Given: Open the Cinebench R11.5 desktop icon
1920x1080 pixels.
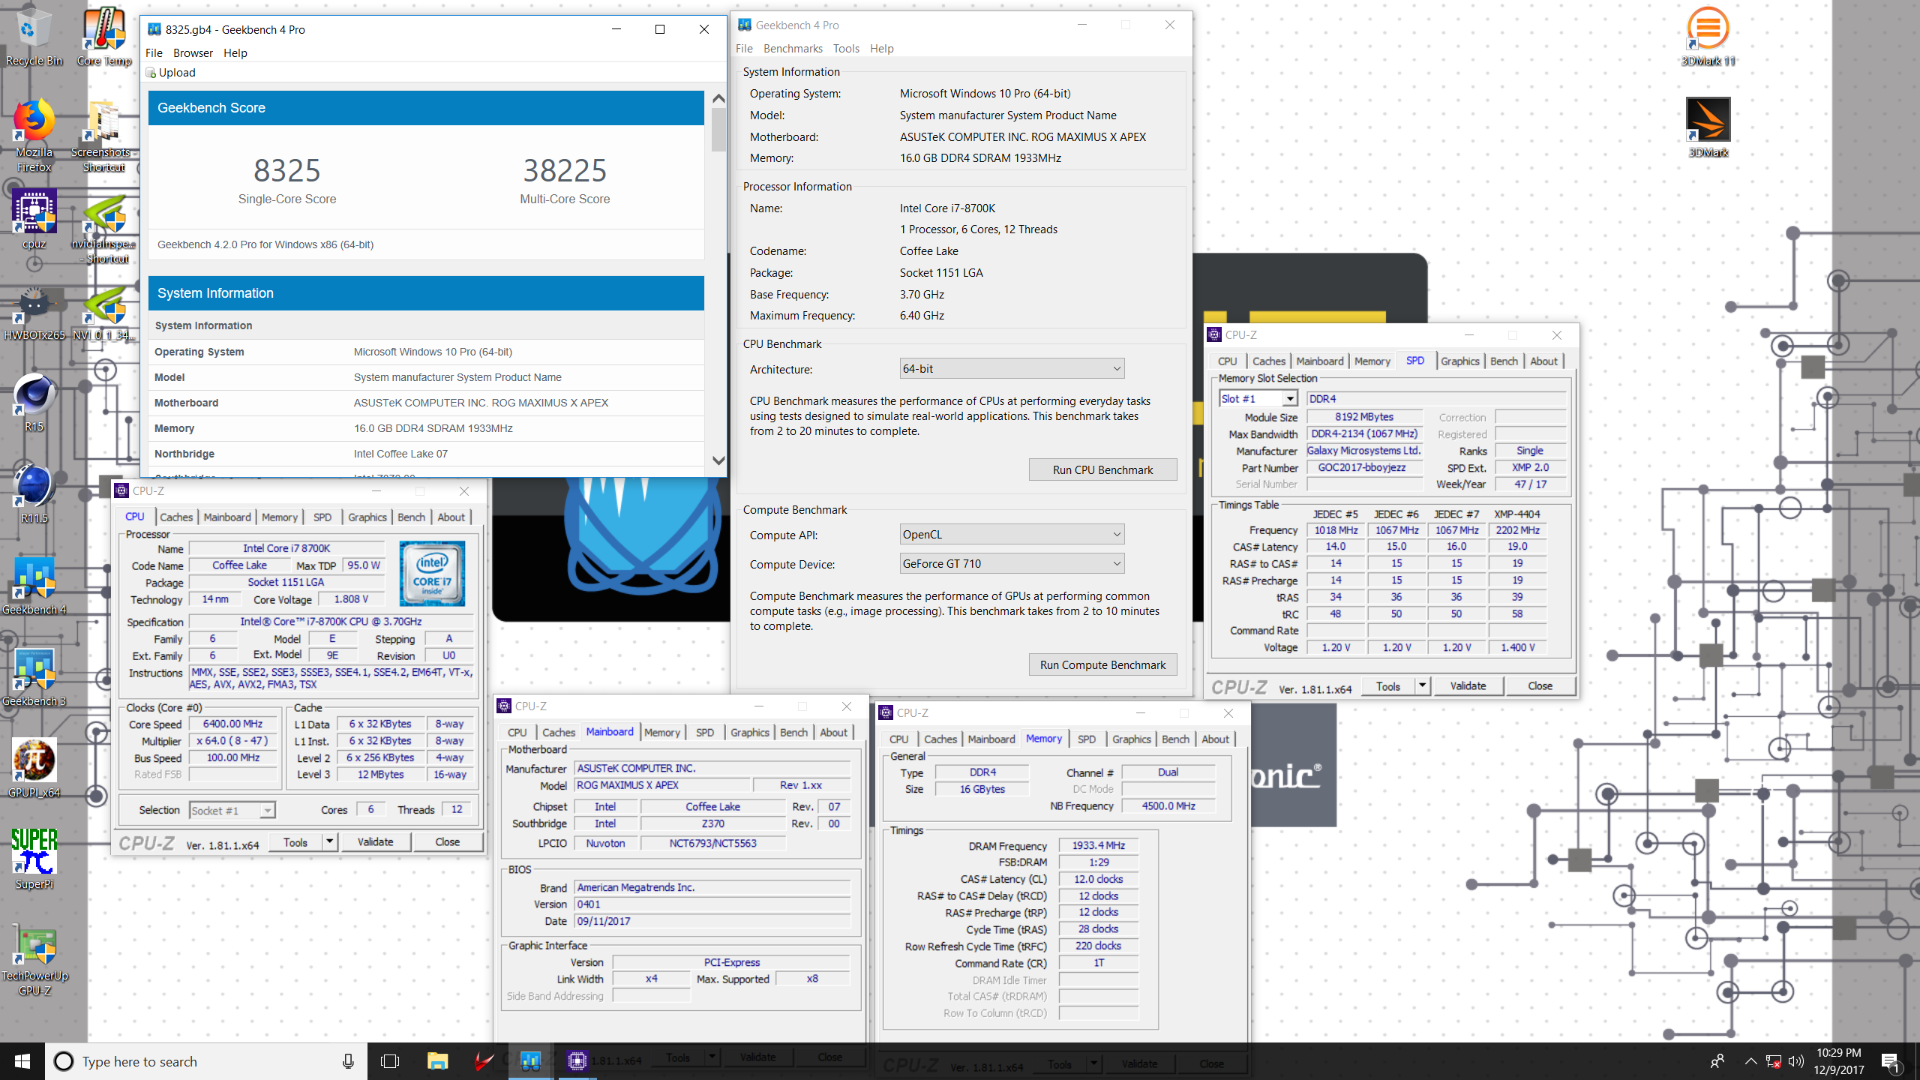Looking at the screenshot, I should (x=33, y=494).
